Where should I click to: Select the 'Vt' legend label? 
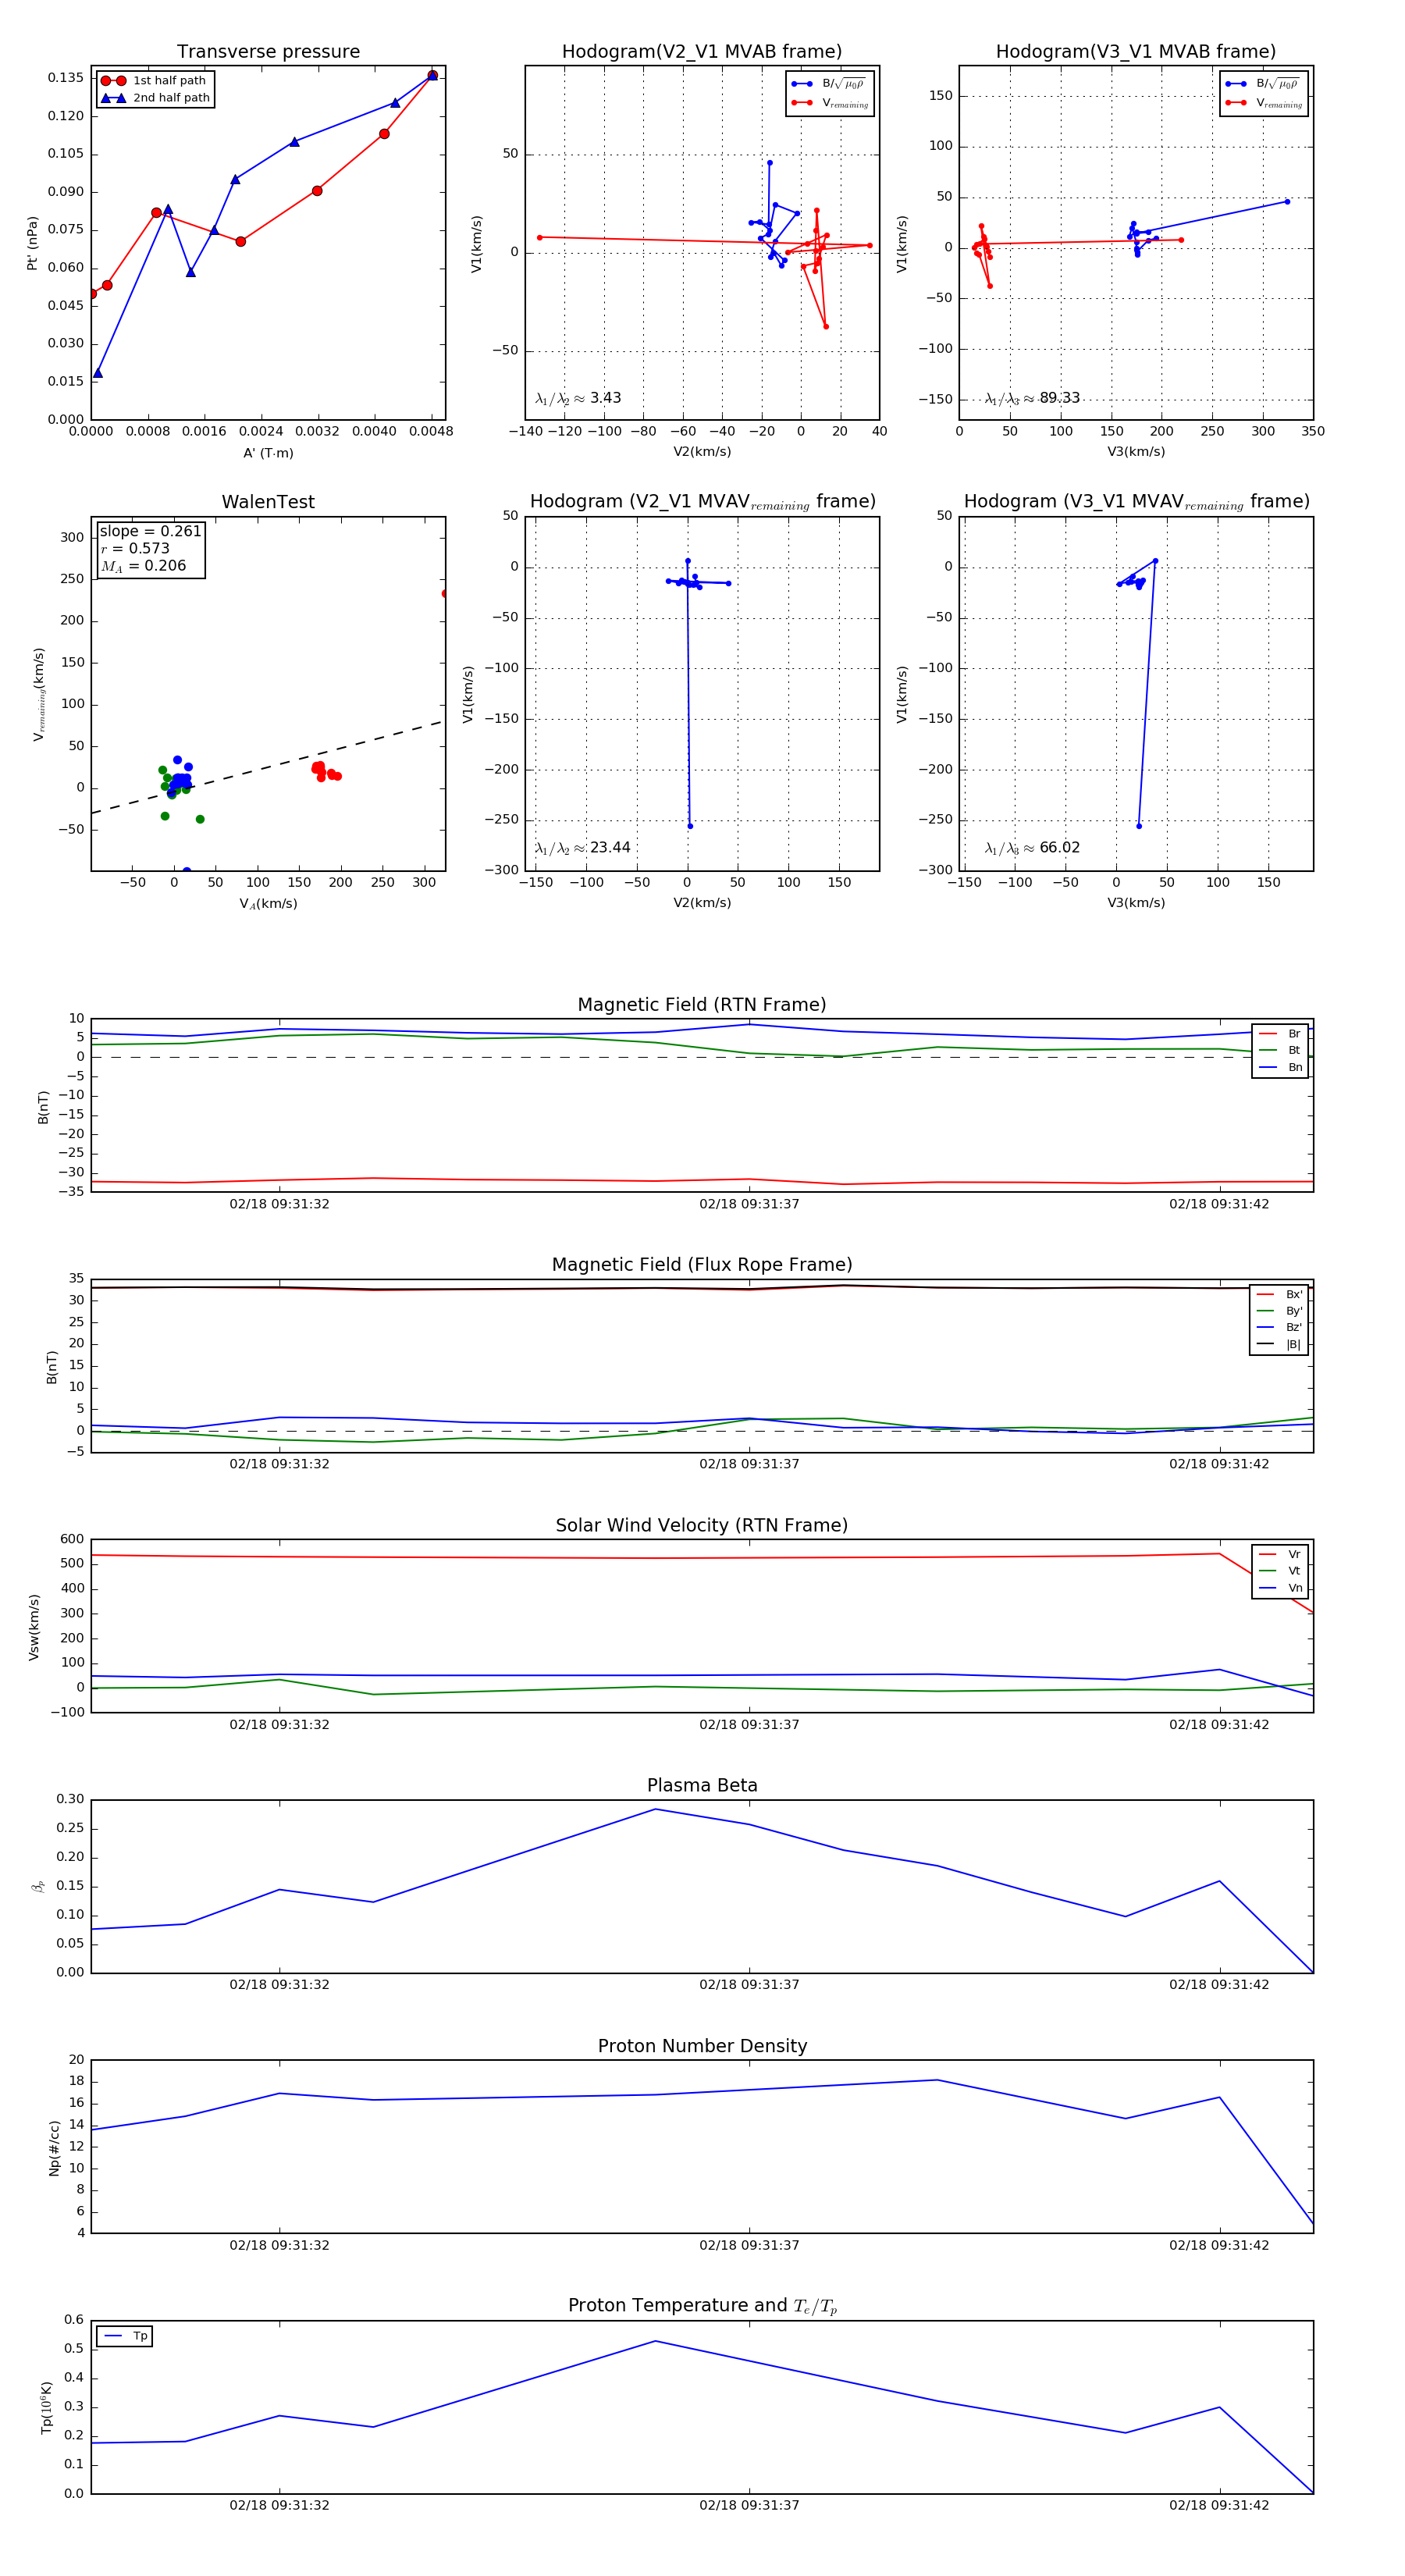point(1294,1571)
